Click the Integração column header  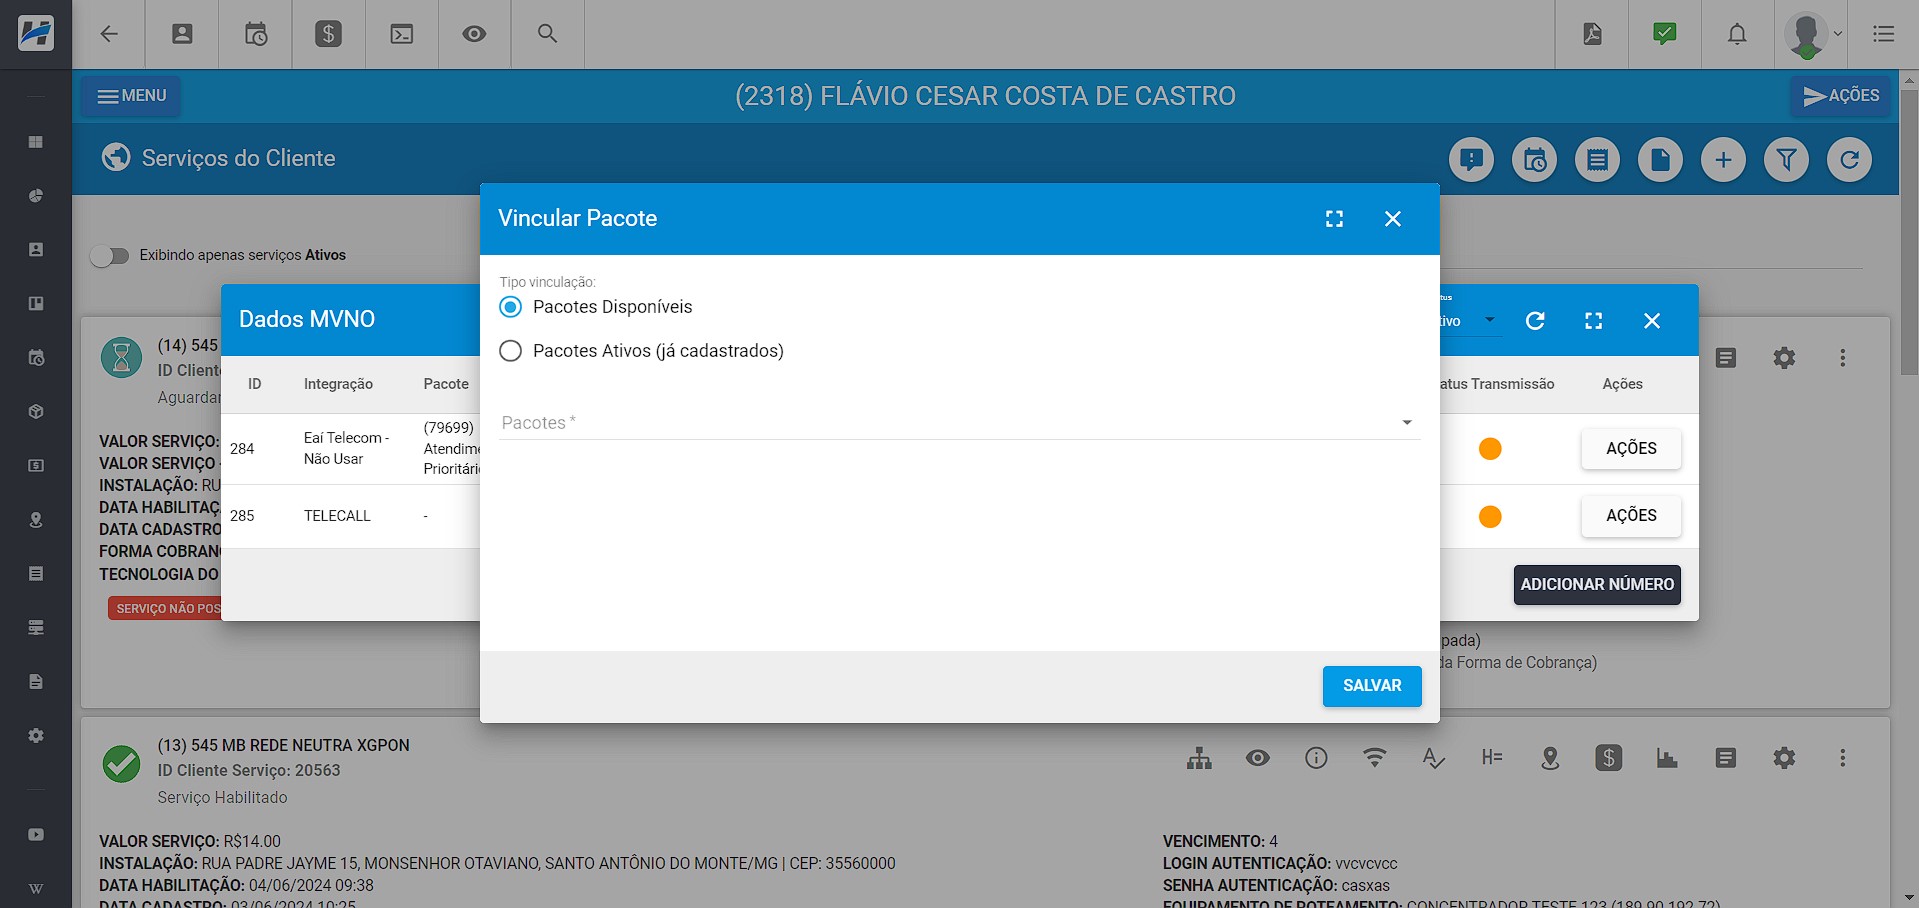coord(338,384)
